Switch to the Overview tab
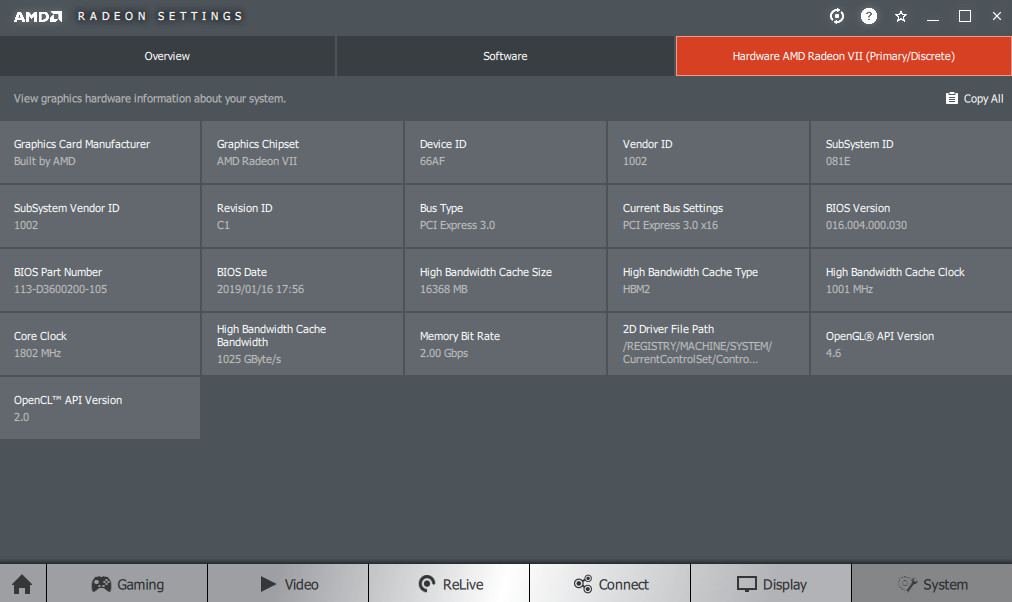This screenshot has width=1012, height=602. [x=167, y=56]
